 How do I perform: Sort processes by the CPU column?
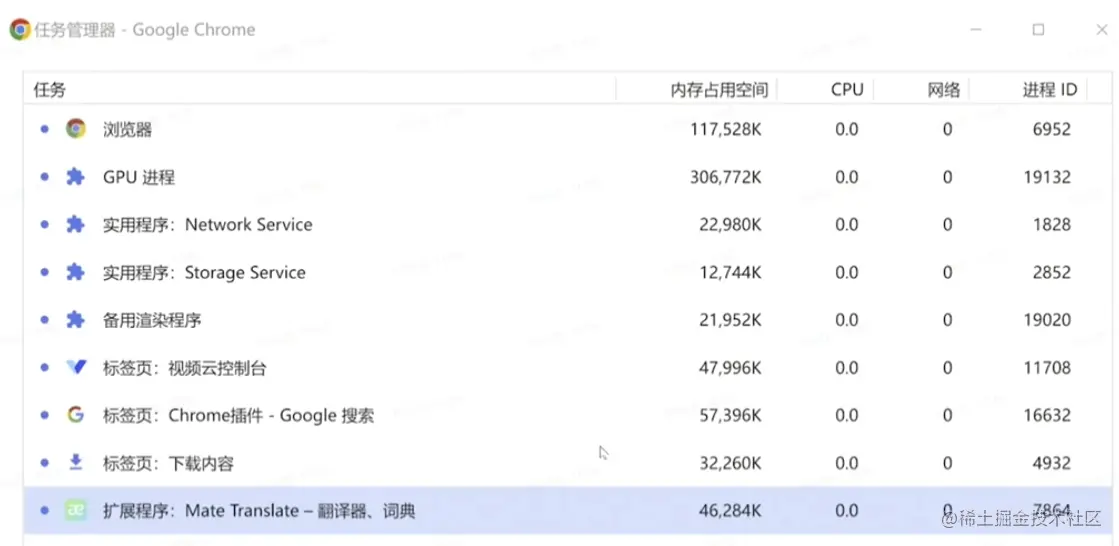[846, 90]
